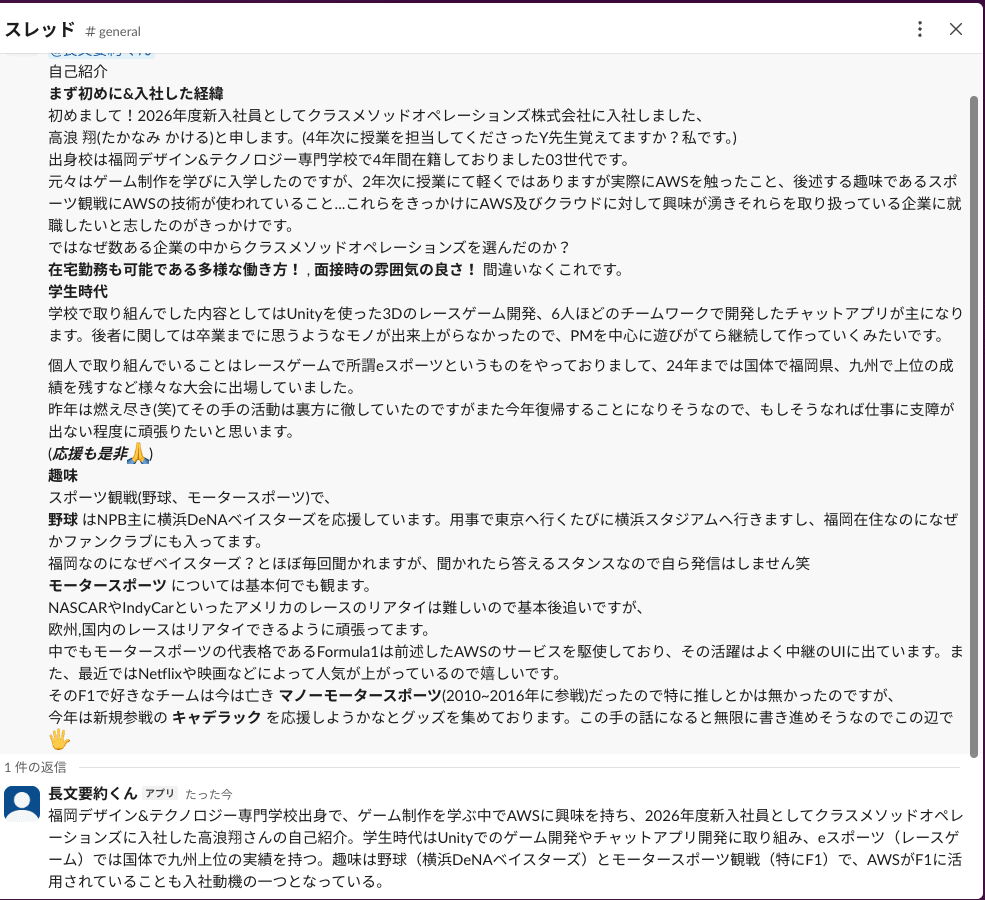Click the bold heading まず初めに&入社した経緯
The width and height of the screenshot is (985, 900).
click(136, 94)
